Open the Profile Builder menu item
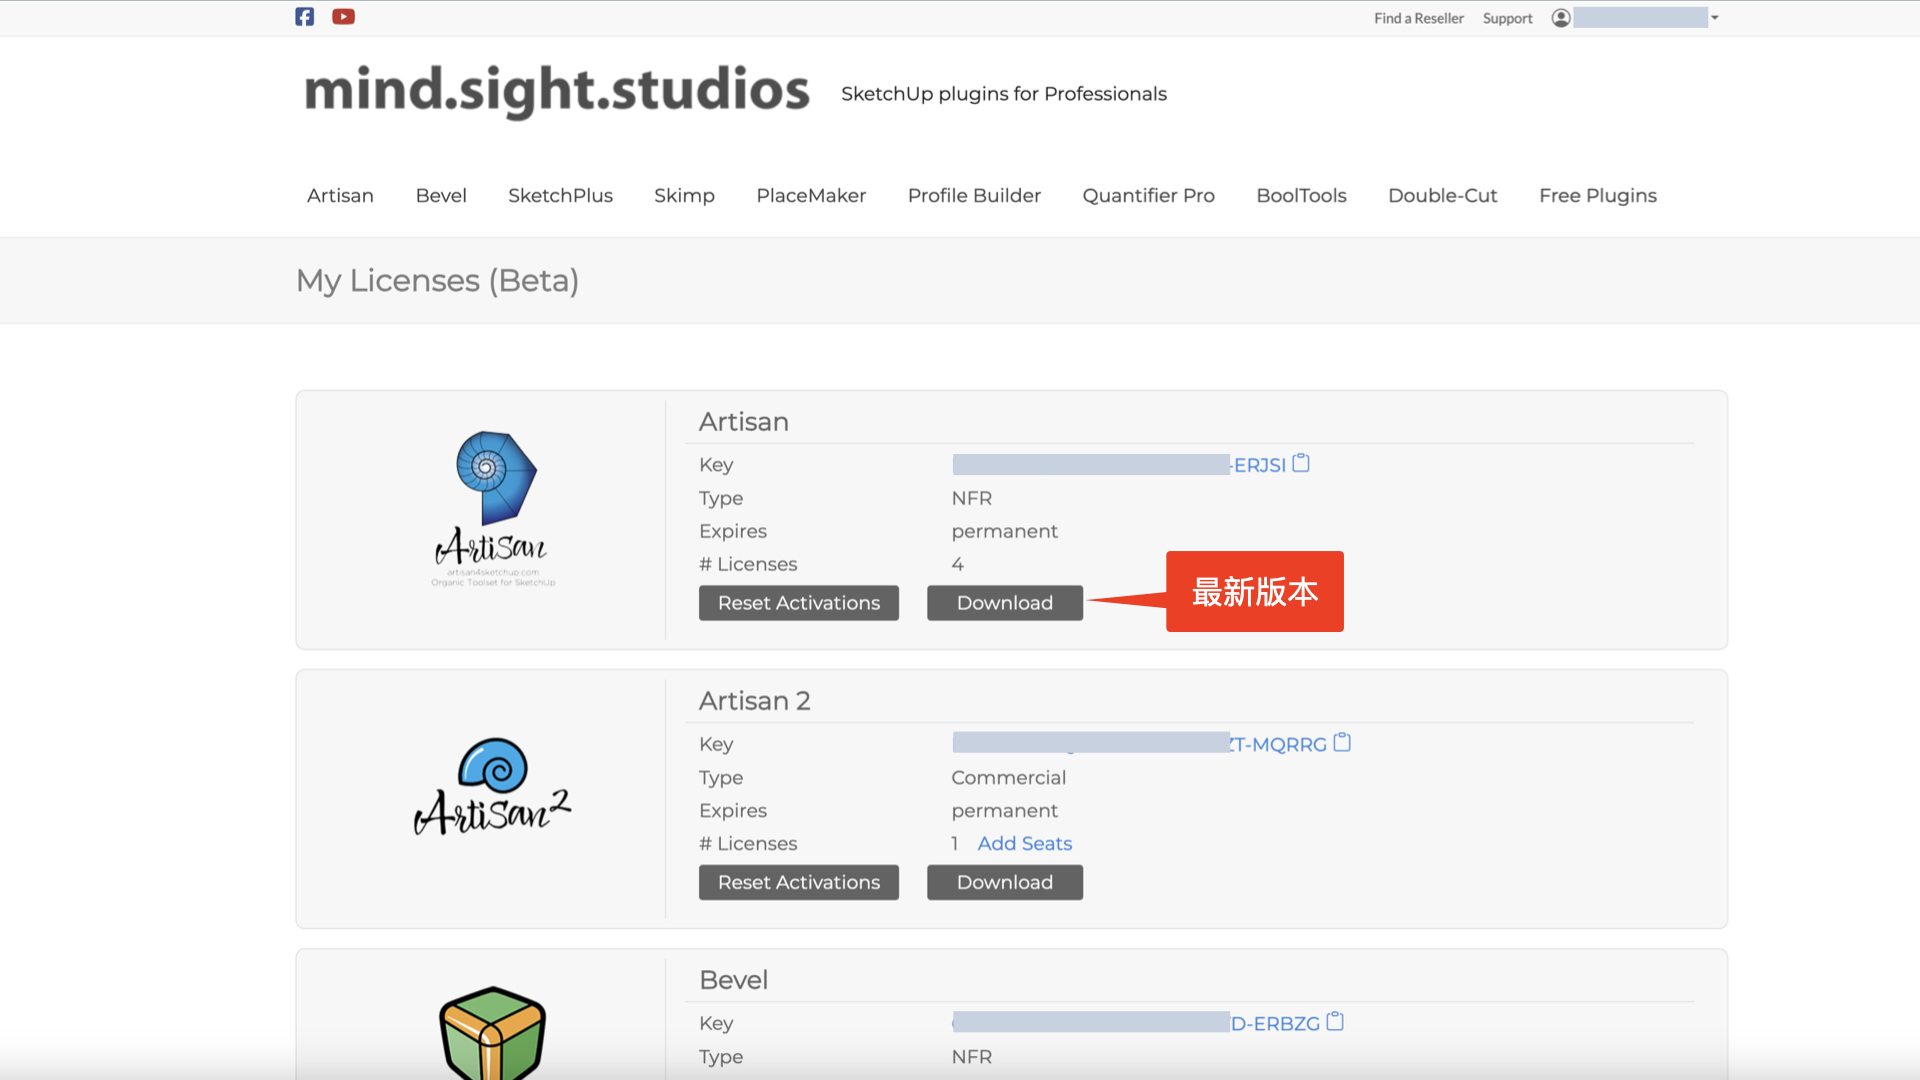Image resolution: width=1920 pixels, height=1080 pixels. click(x=974, y=196)
